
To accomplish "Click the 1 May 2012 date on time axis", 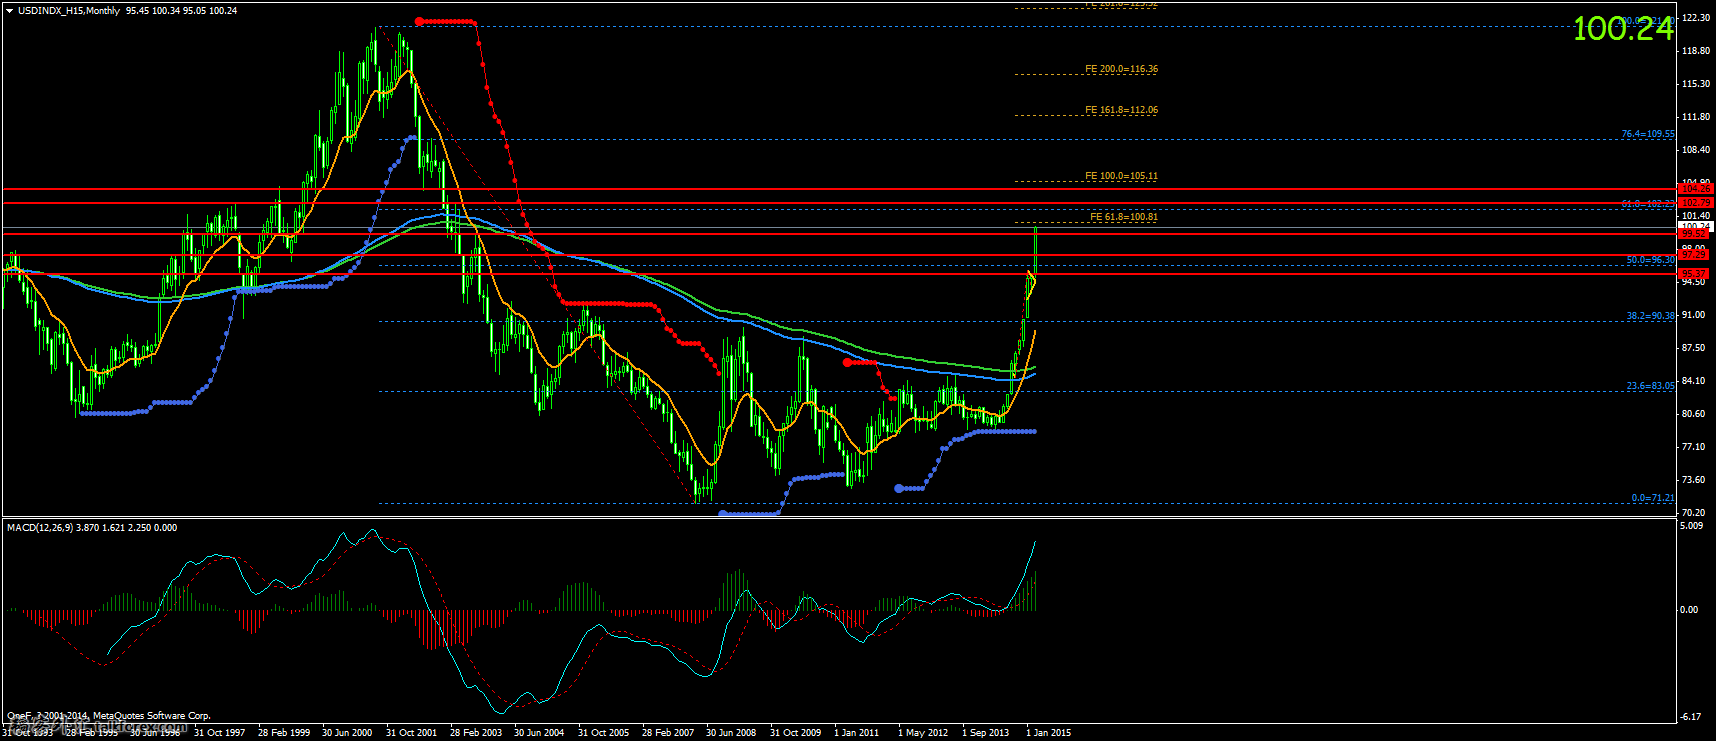I will click(923, 733).
